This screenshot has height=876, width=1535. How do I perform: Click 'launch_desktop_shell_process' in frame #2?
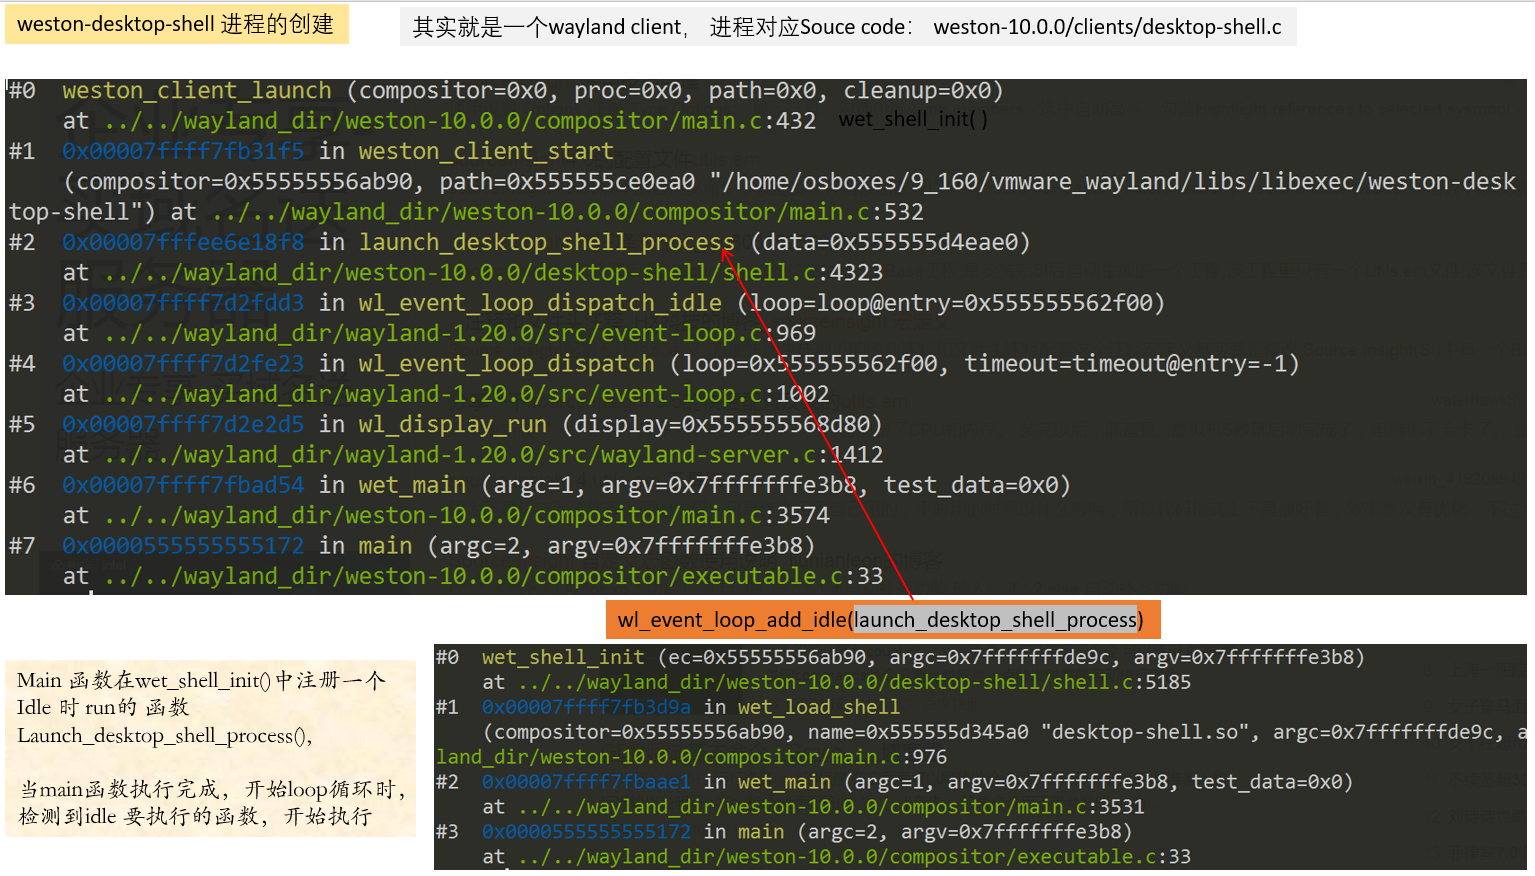click(547, 242)
